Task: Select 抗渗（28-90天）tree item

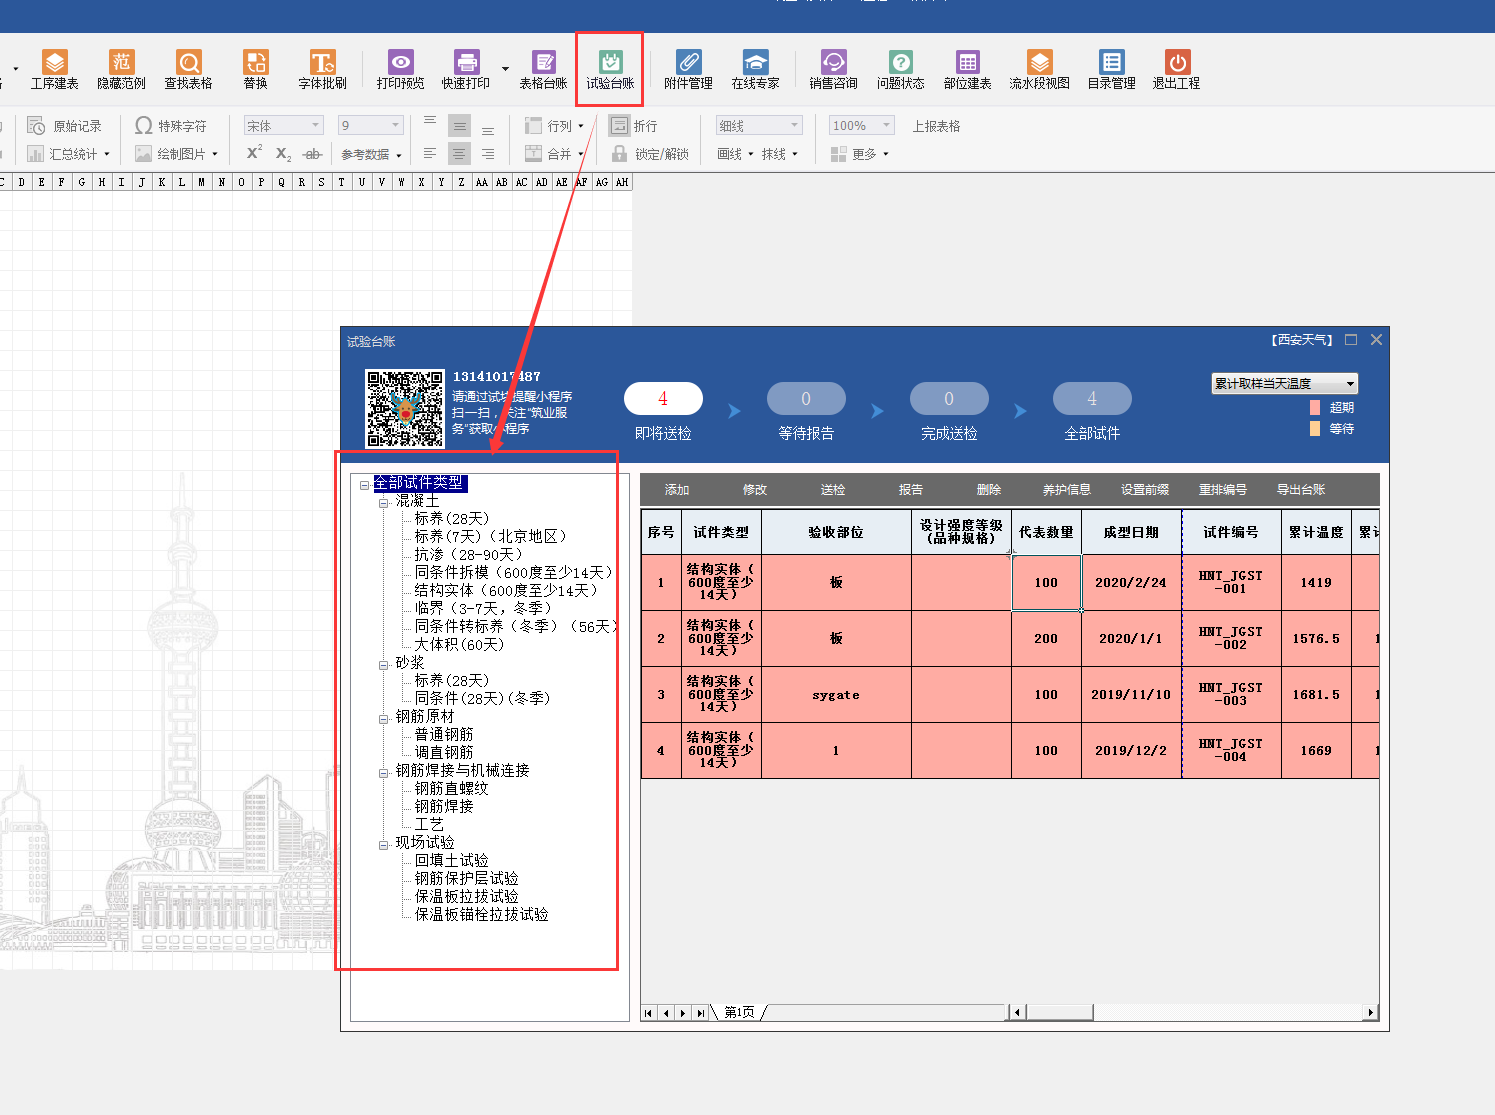Action: (469, 554)
